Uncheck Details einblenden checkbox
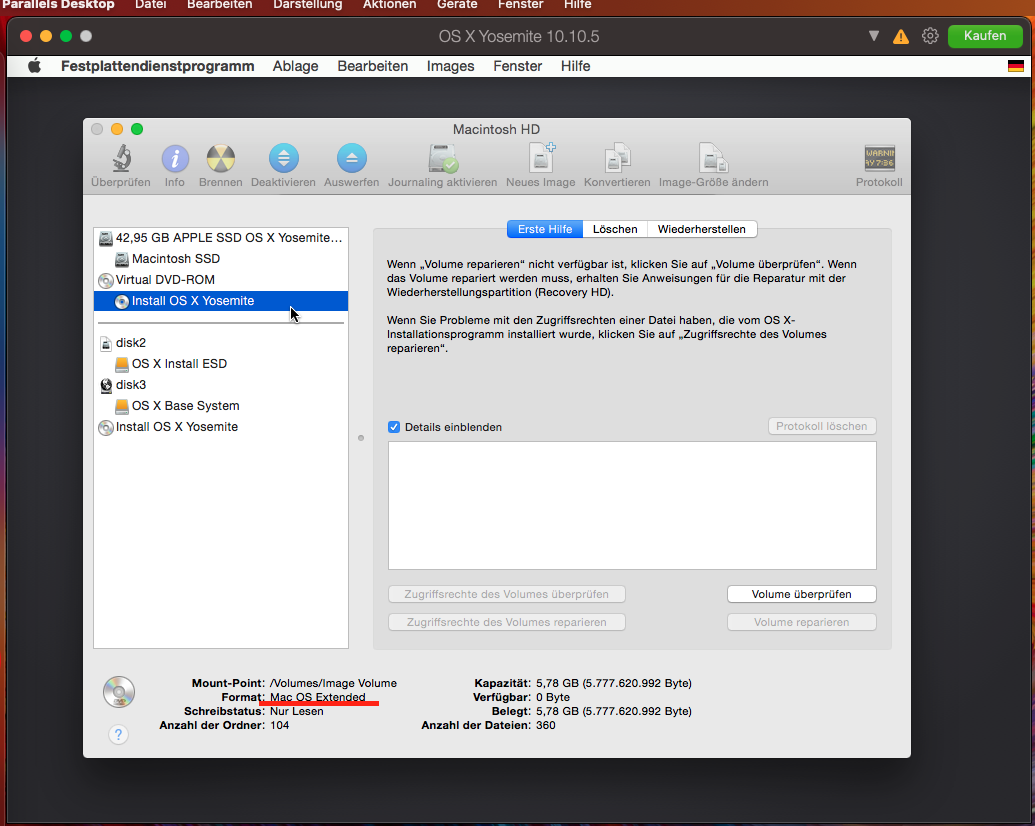1035x826 pixels. click(x=394, y=427)
